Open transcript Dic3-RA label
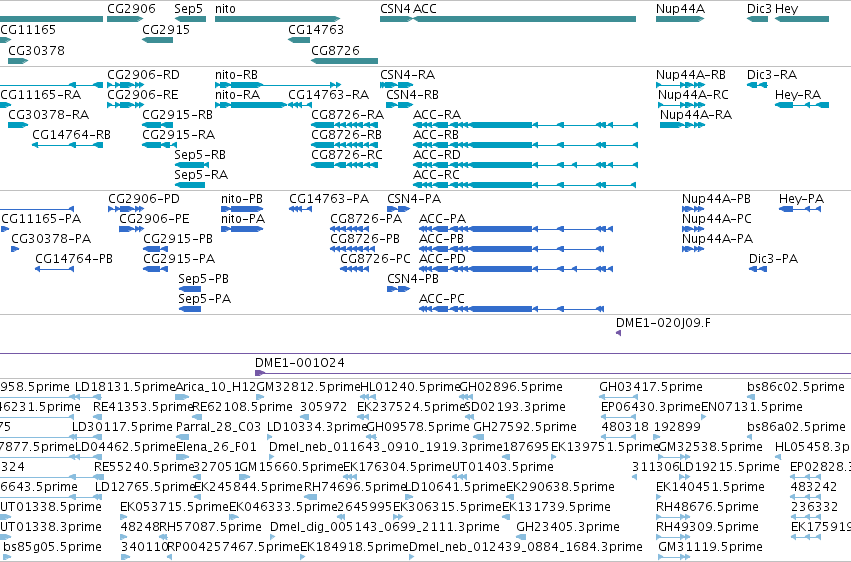 [x=772, y=74]
